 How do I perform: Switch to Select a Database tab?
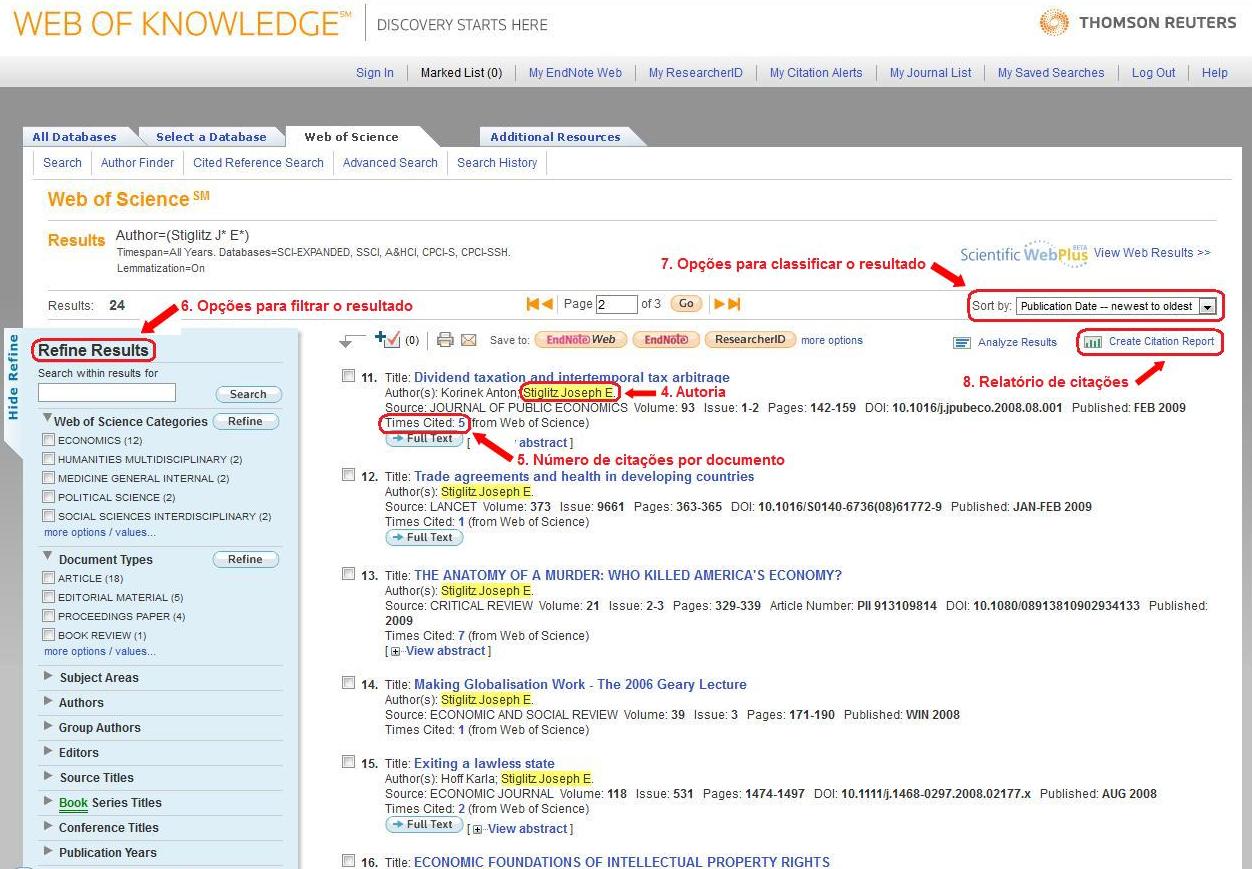coord(211,137)
